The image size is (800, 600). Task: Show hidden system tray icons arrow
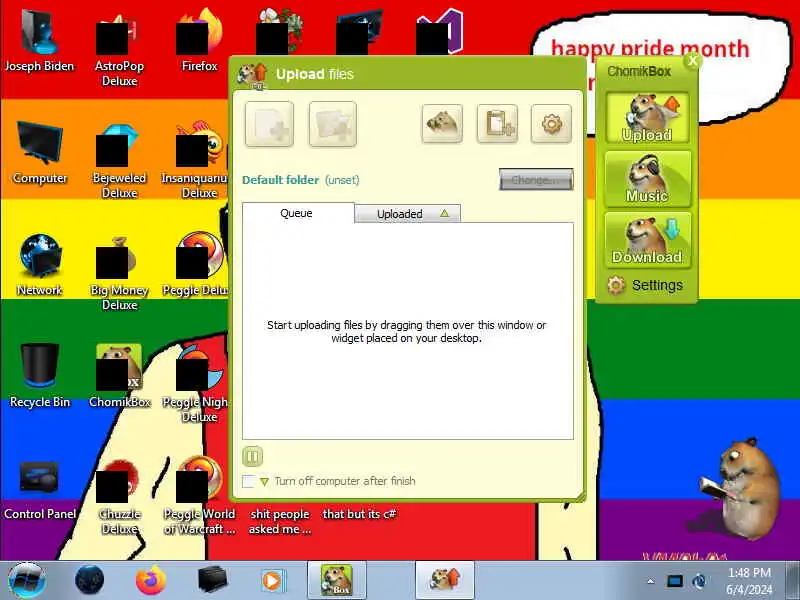click(x=651, y=581)
